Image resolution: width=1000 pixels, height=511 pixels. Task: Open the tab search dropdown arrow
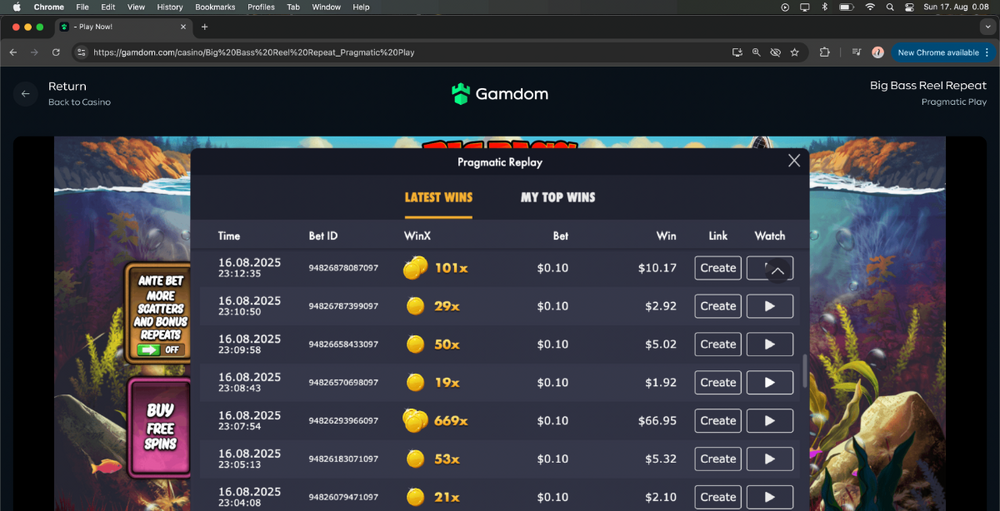pos(986,27)
